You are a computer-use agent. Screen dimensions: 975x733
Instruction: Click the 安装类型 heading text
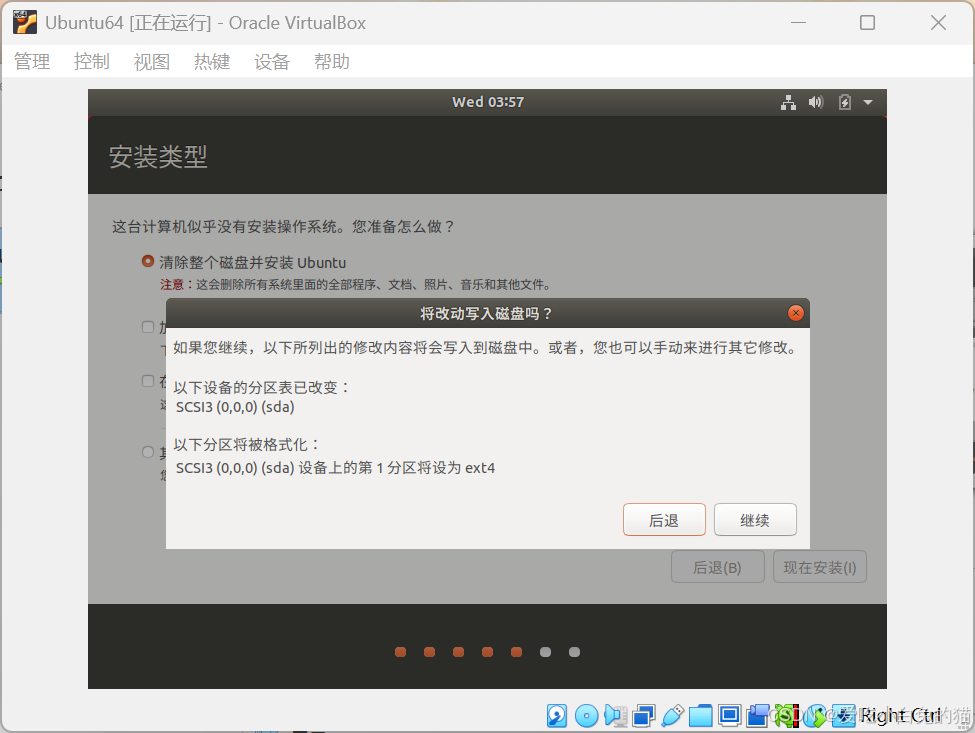(158, 157)
